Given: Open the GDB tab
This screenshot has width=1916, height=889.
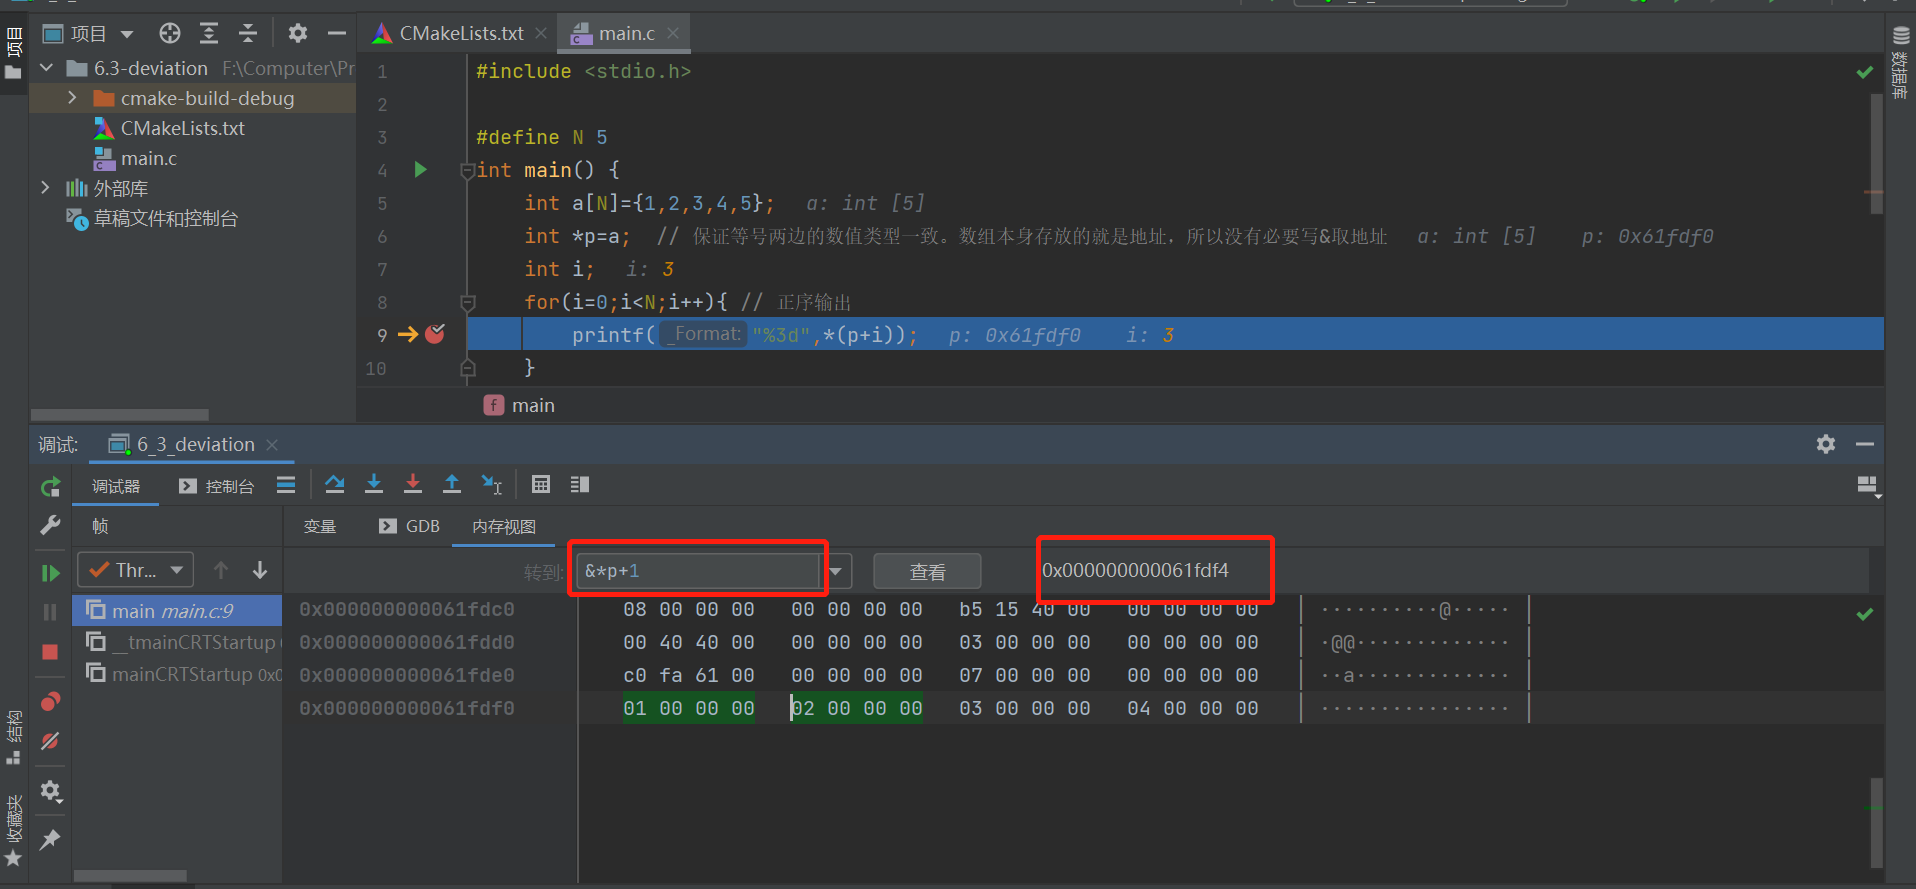Looking at the screenshot, I should point(410,526).
